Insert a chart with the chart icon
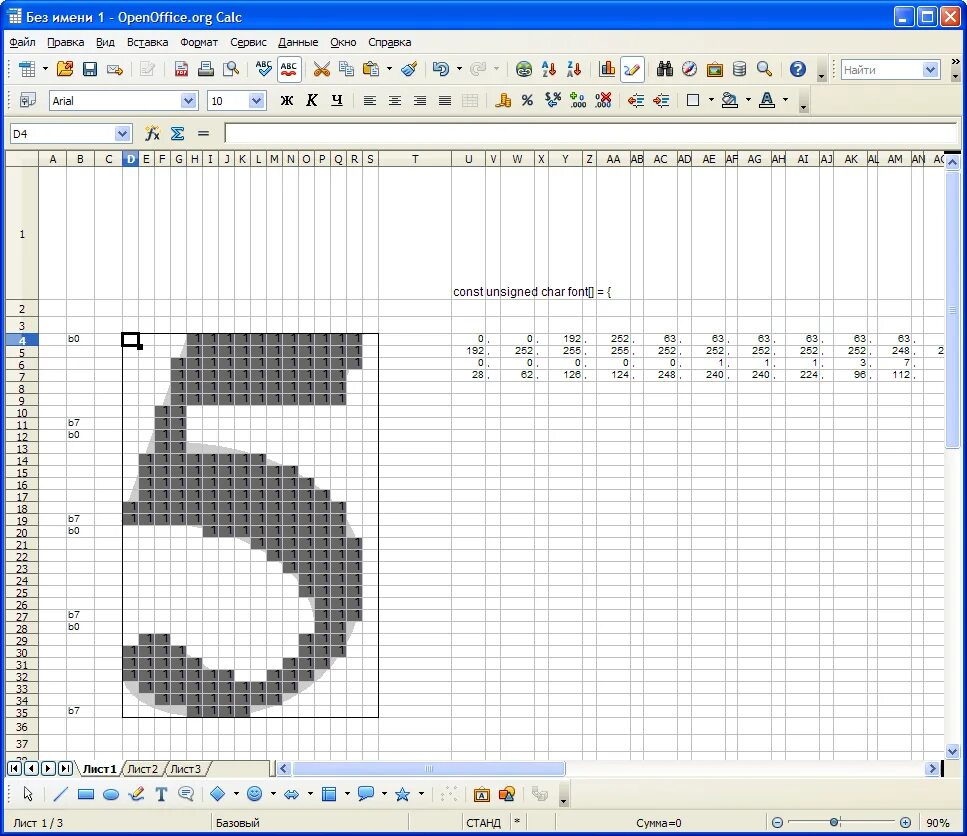The image size is (967, 836). pyautogui.click(x=607, y=69)
